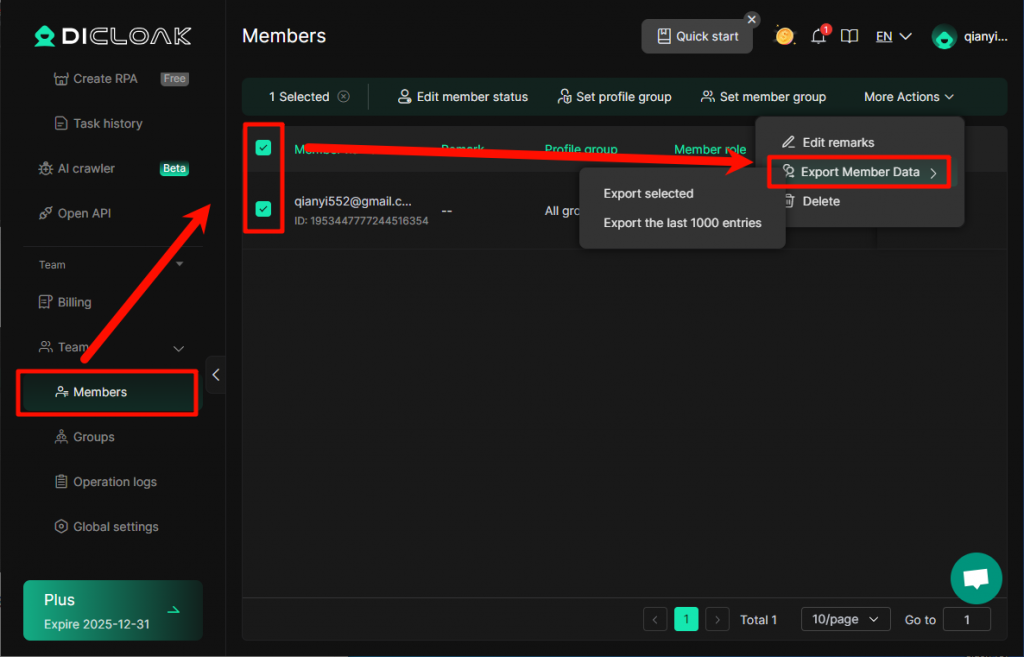
Task: Click the qianyi user avatar
Action: point(943,37)
